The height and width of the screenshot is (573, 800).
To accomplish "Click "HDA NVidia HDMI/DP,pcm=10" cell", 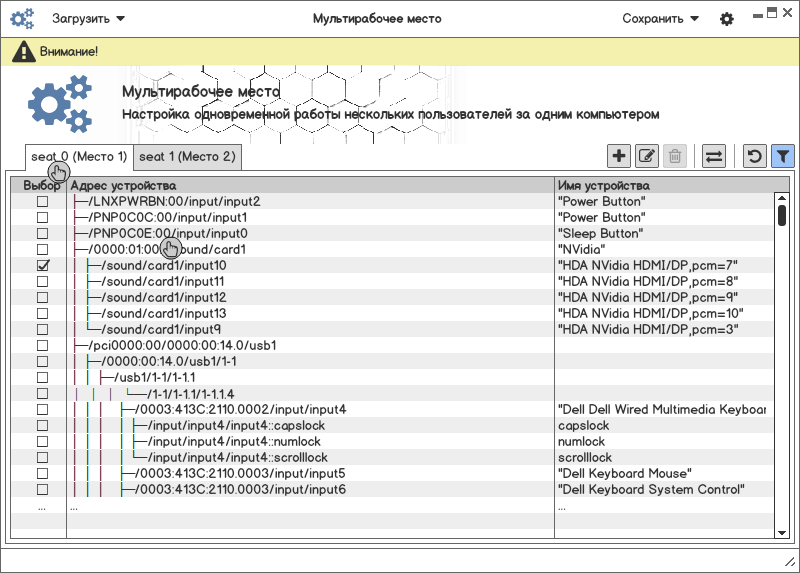I will 651,313.
